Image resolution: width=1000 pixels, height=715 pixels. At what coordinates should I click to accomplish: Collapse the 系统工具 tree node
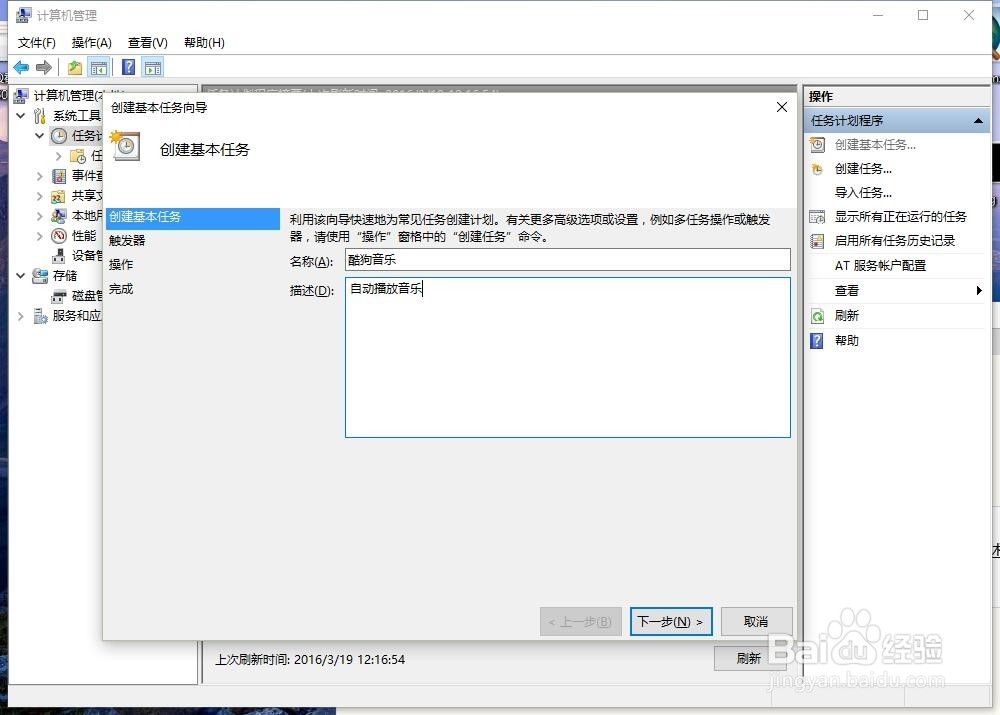[20, 115]
